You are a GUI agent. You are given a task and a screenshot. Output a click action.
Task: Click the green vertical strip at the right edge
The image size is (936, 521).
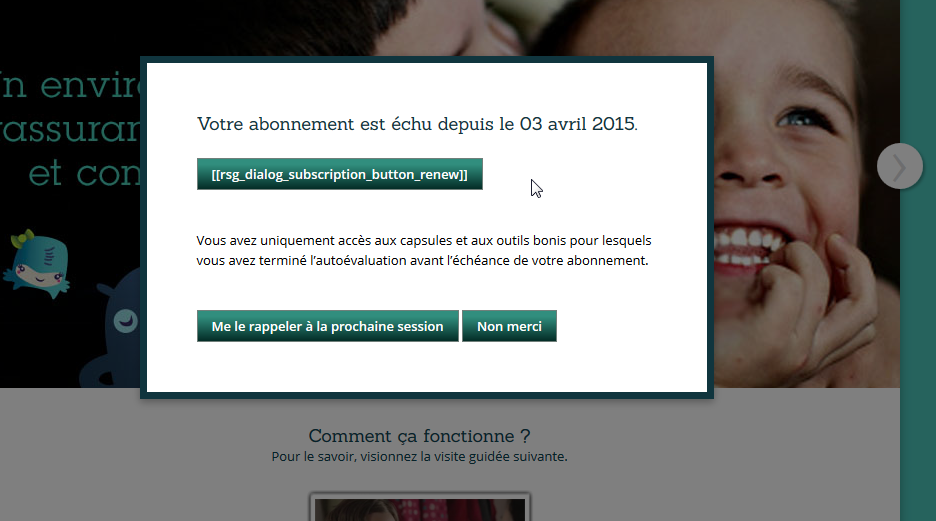(917, 300)
